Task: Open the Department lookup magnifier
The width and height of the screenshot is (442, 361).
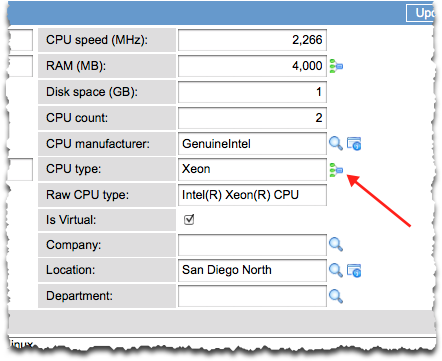Action: pos(336,296)
